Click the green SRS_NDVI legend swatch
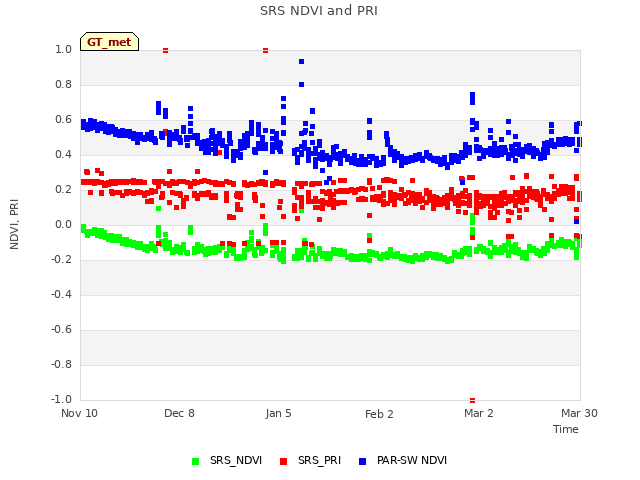 (x=196, y=461)
